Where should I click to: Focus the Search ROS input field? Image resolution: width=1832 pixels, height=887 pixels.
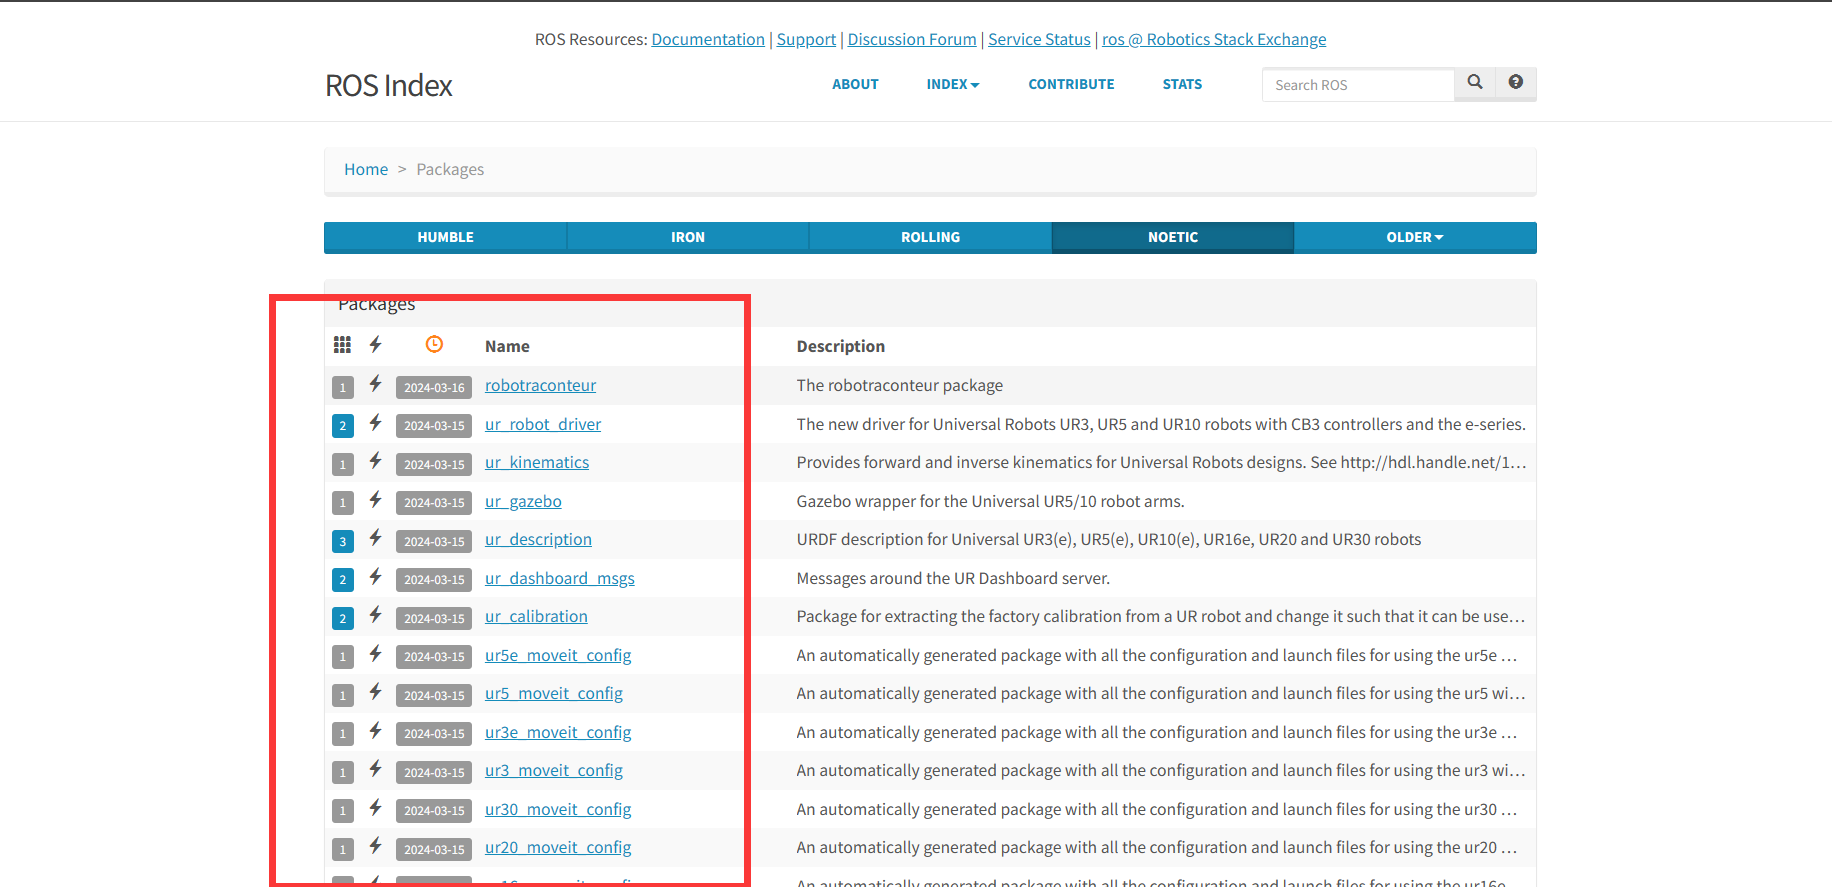pyautogui.click(x=1357, y=85)
